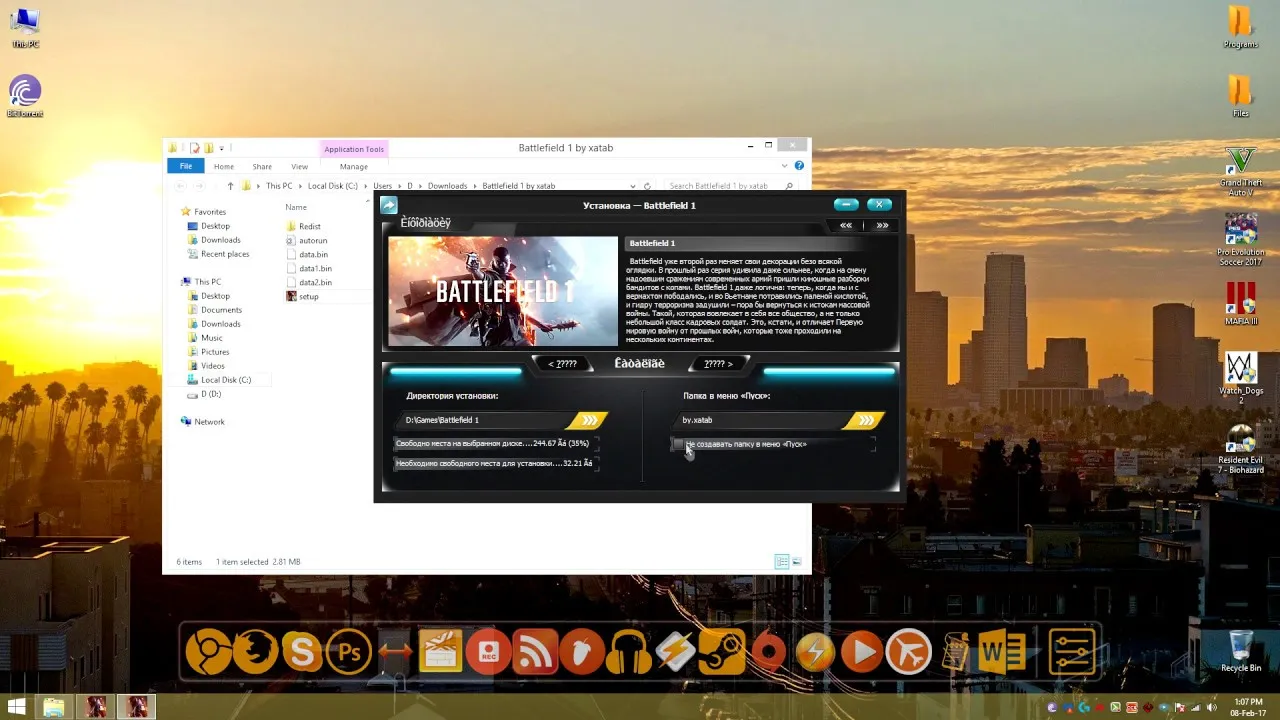The image size is (1280, 720).
Task: Click Downloads in the address breadcrumb
Action: coord(447,186)
